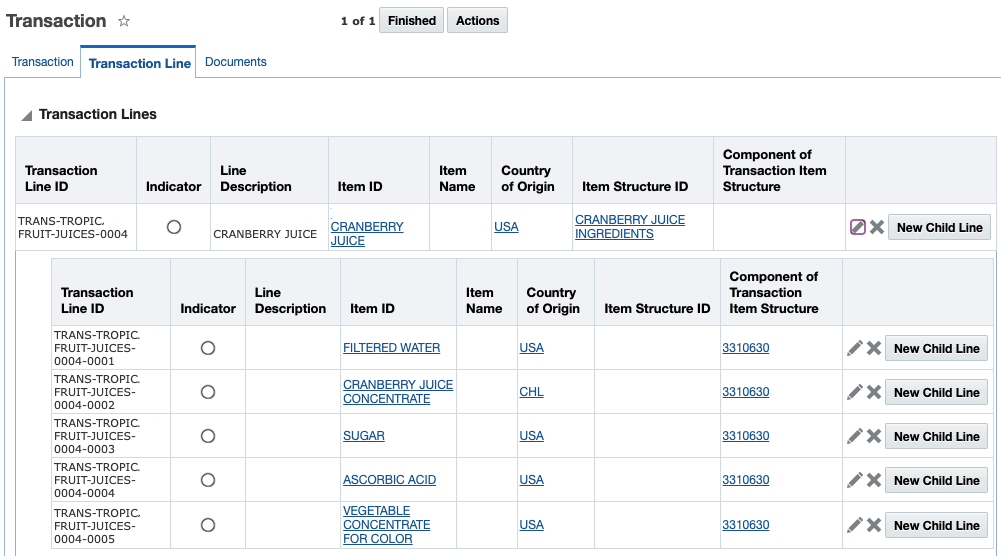The width and height of the screenshot is (1001, 556).
Task: Click the Finished button
Action: (x=411, y=21)
